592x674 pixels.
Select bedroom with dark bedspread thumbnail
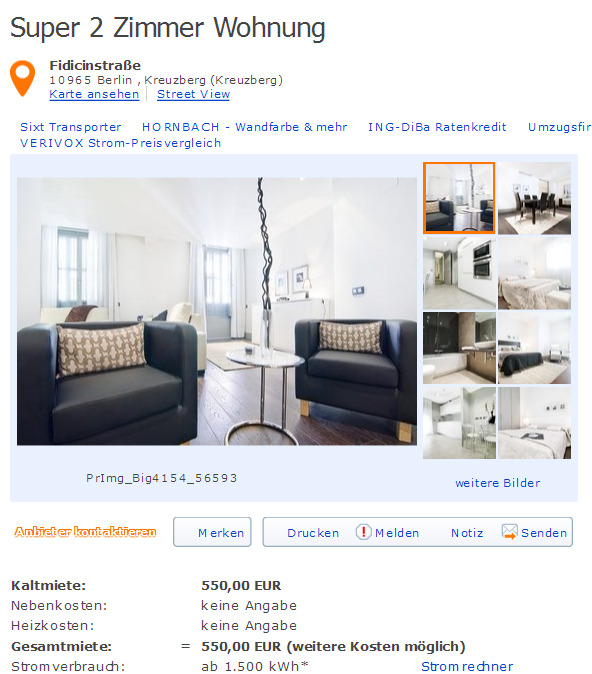click(534, 348)
